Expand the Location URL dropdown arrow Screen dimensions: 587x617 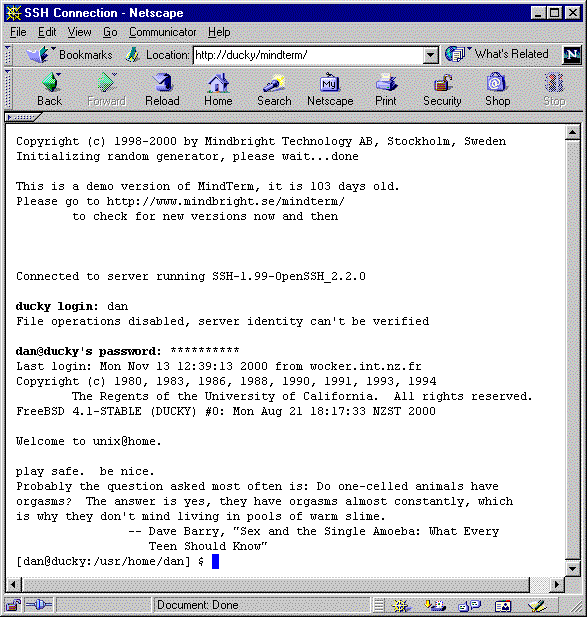(431, 55)
